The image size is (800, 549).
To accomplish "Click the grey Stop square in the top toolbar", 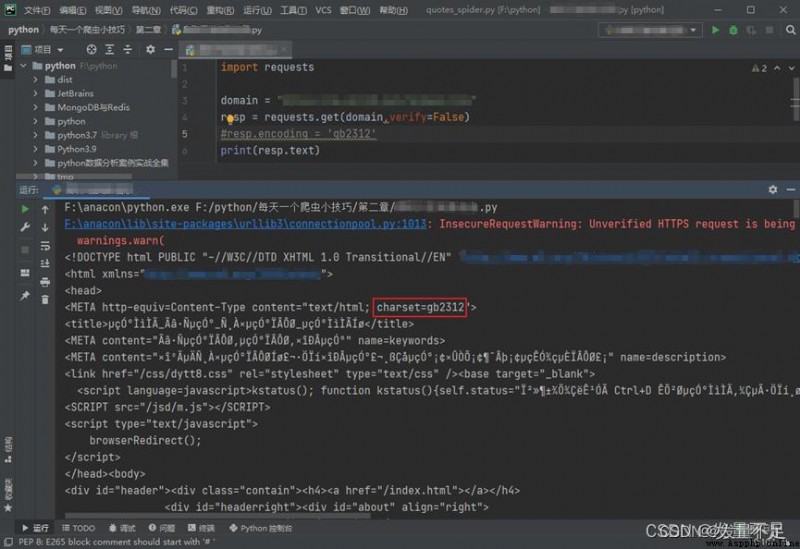I will click(x=769, y=30).
